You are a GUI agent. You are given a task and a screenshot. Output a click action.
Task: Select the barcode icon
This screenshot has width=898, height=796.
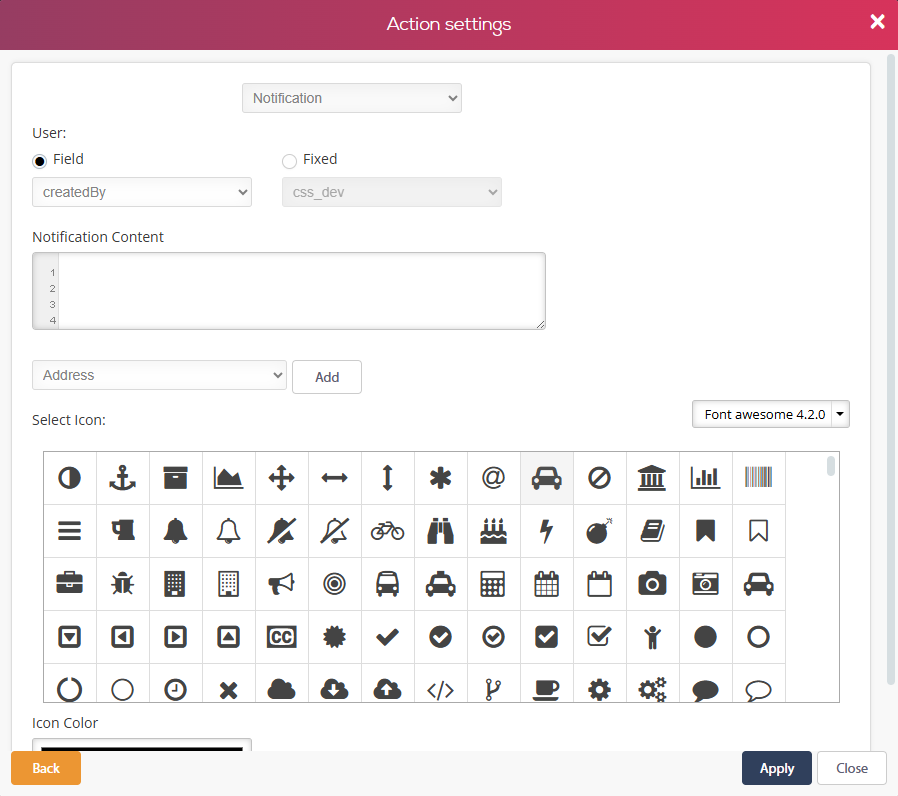[759, 478]
